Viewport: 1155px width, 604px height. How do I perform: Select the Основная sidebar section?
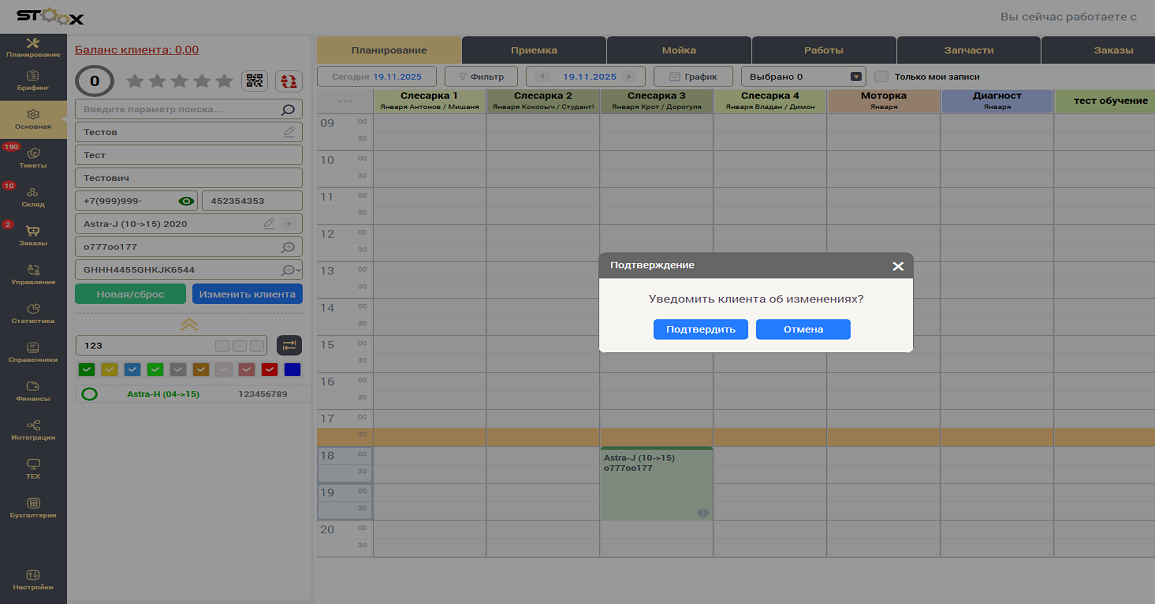coord(33,119)
